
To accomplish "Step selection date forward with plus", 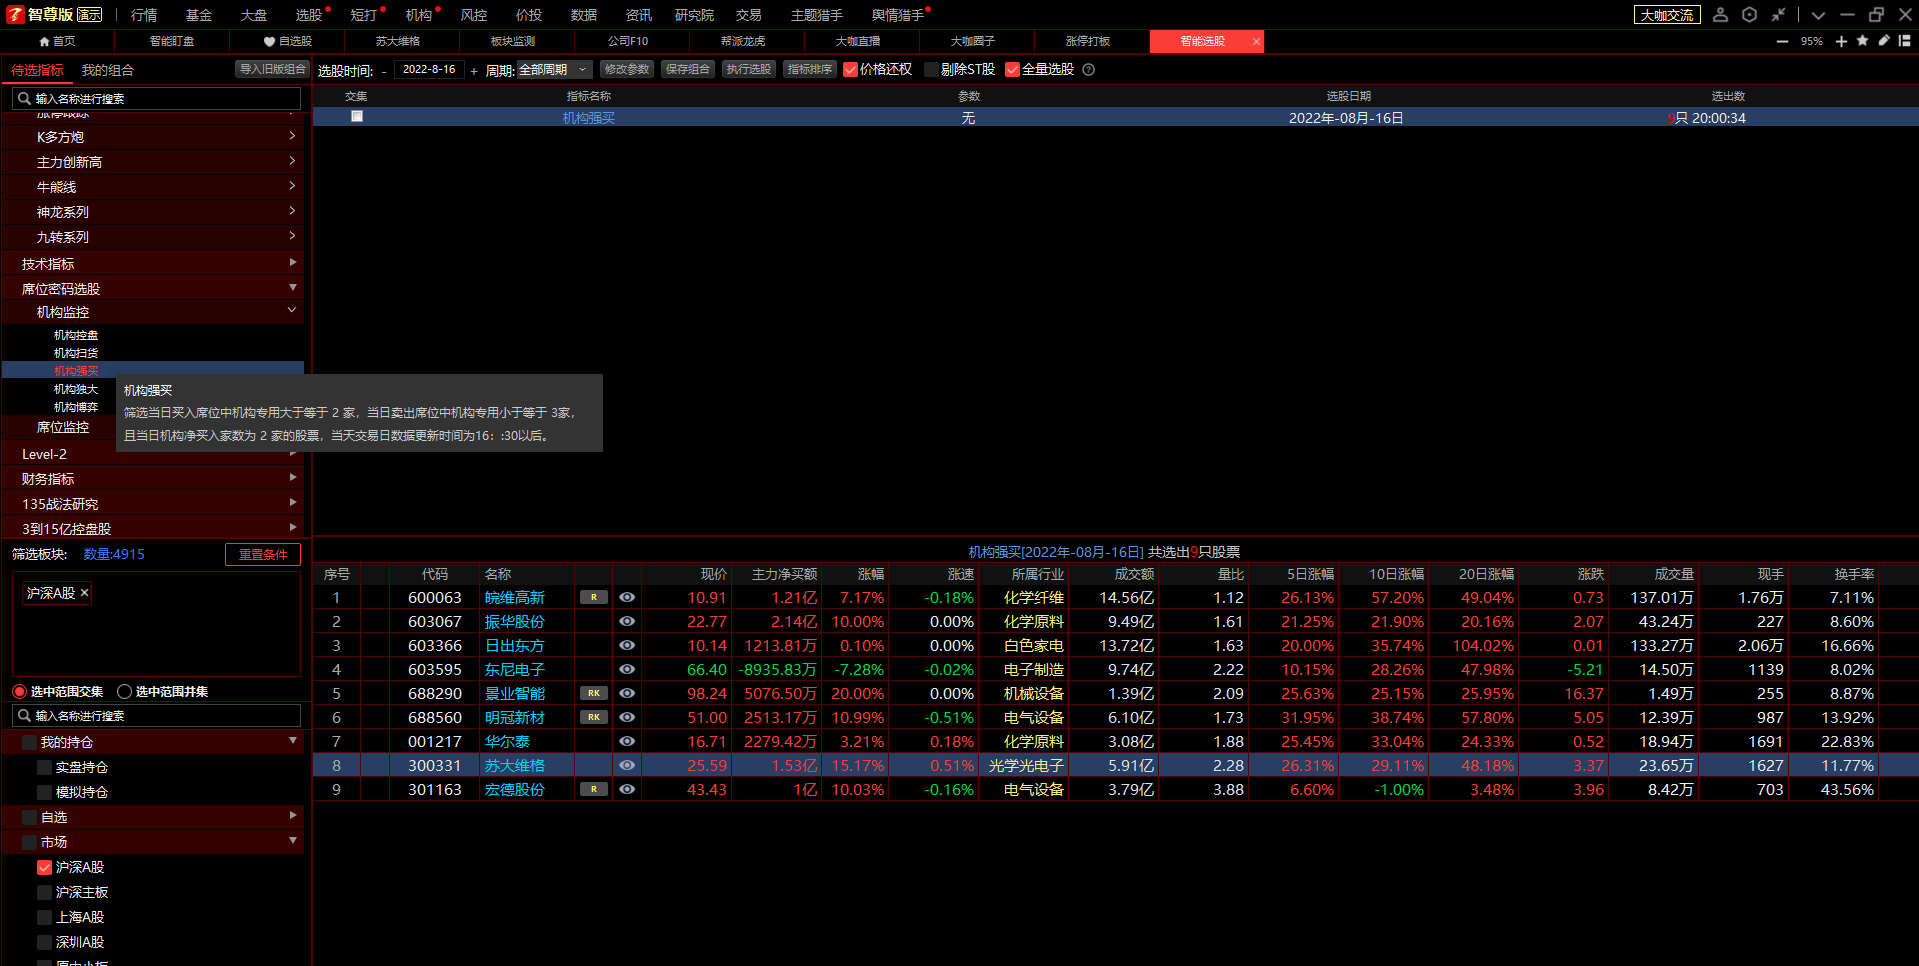I will pos(474,71).
